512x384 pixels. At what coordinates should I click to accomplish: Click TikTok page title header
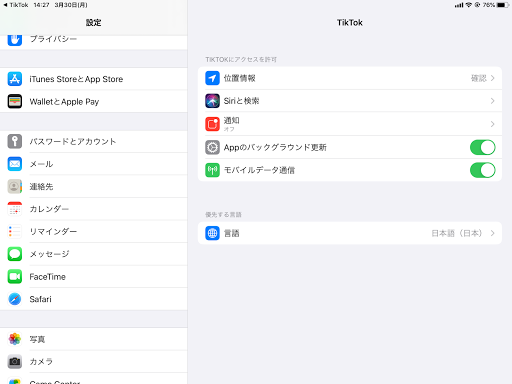click(x=350, y=23)
